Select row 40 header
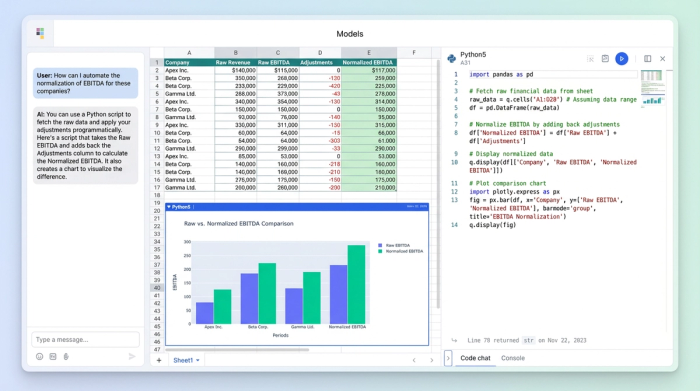The image size is (700, 391). (x=157, y=288)
